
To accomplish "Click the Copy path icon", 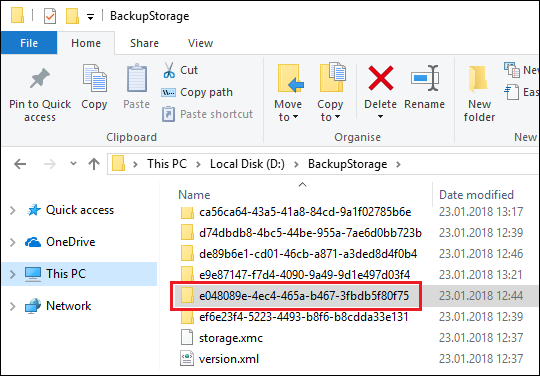I will click(168, 92).
